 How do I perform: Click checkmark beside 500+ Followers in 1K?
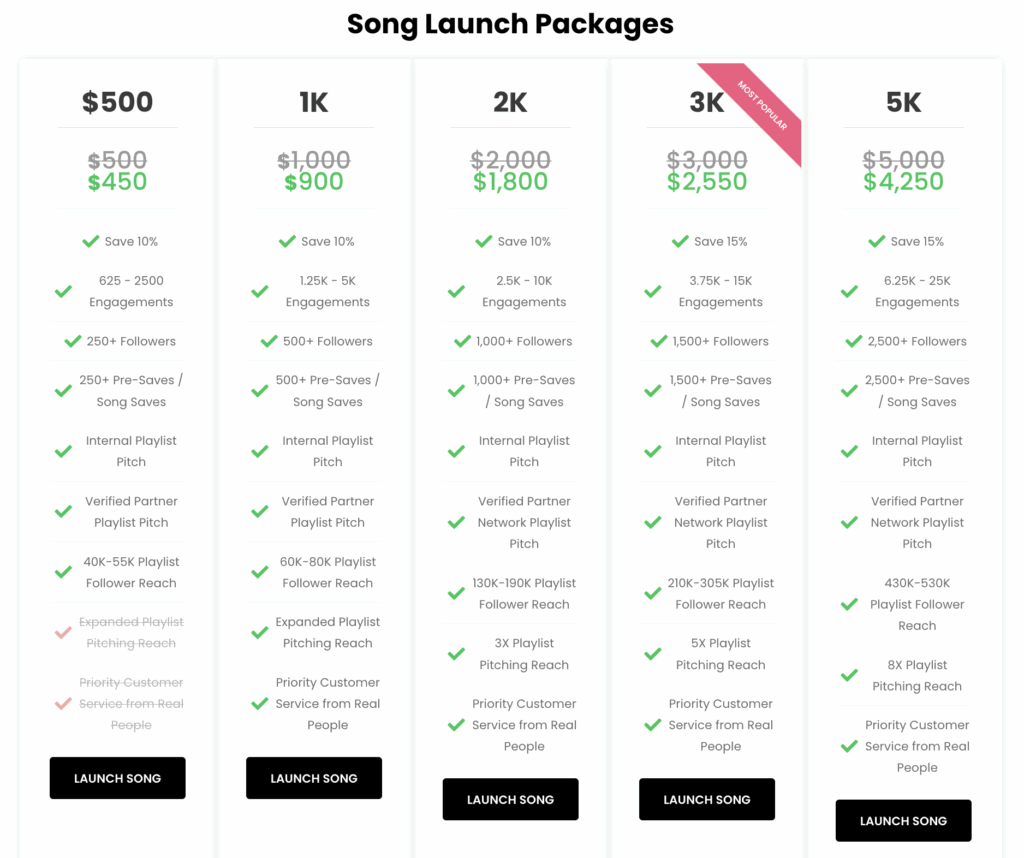coord(269,341)
